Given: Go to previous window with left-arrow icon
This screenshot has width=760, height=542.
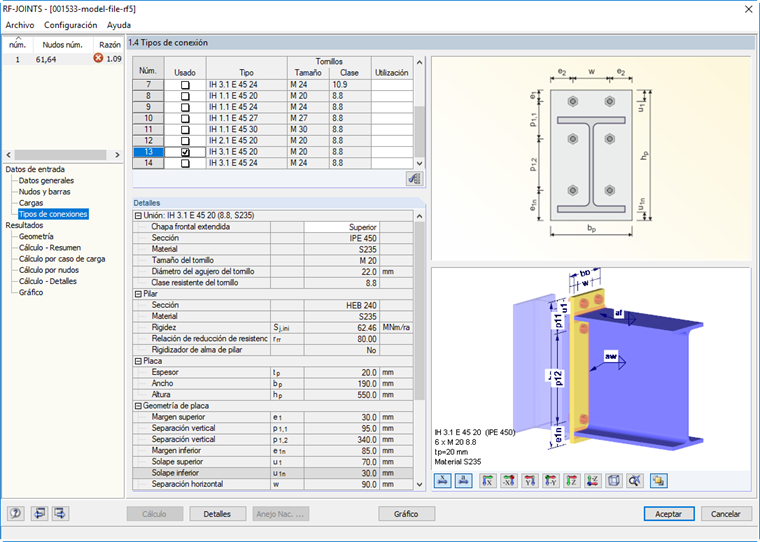Looking at the screenshot, I should 39,513.
